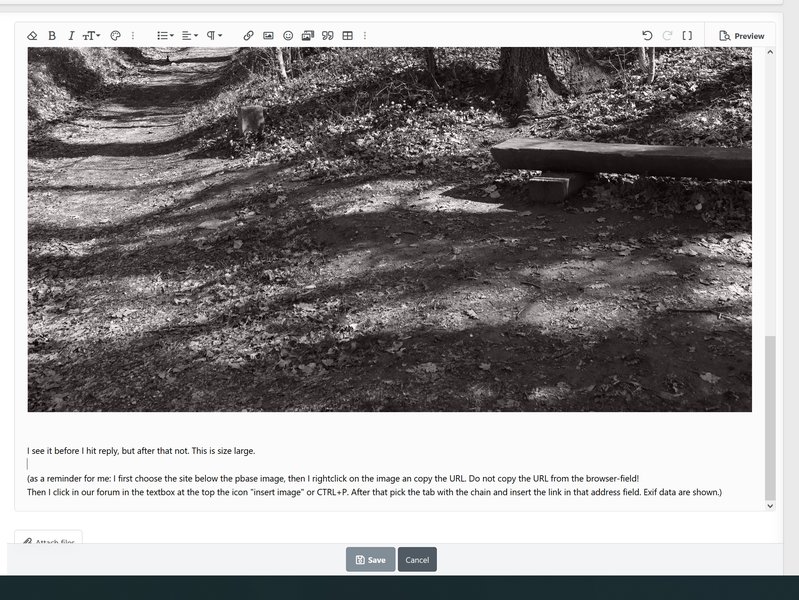Open more insert options after the table
Screen dimensions: 799x600
(365, 36)
